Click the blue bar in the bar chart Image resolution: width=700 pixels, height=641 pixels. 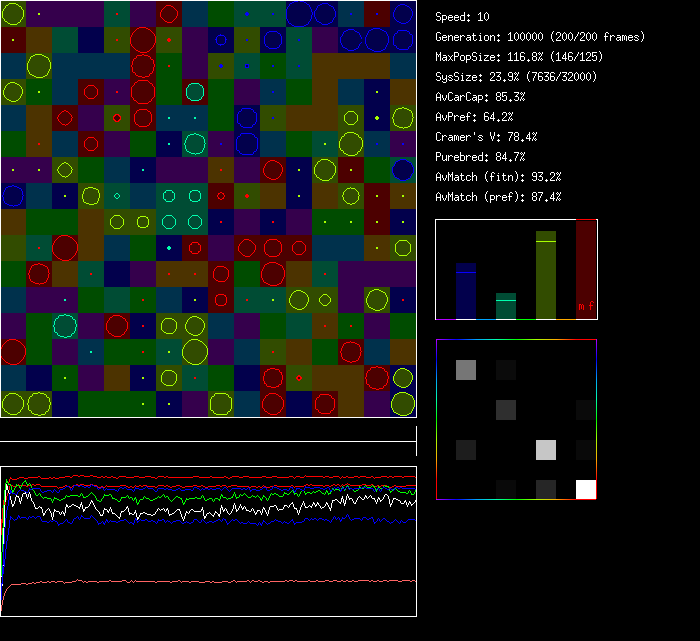pyautogui.click(x=465, y=291)
